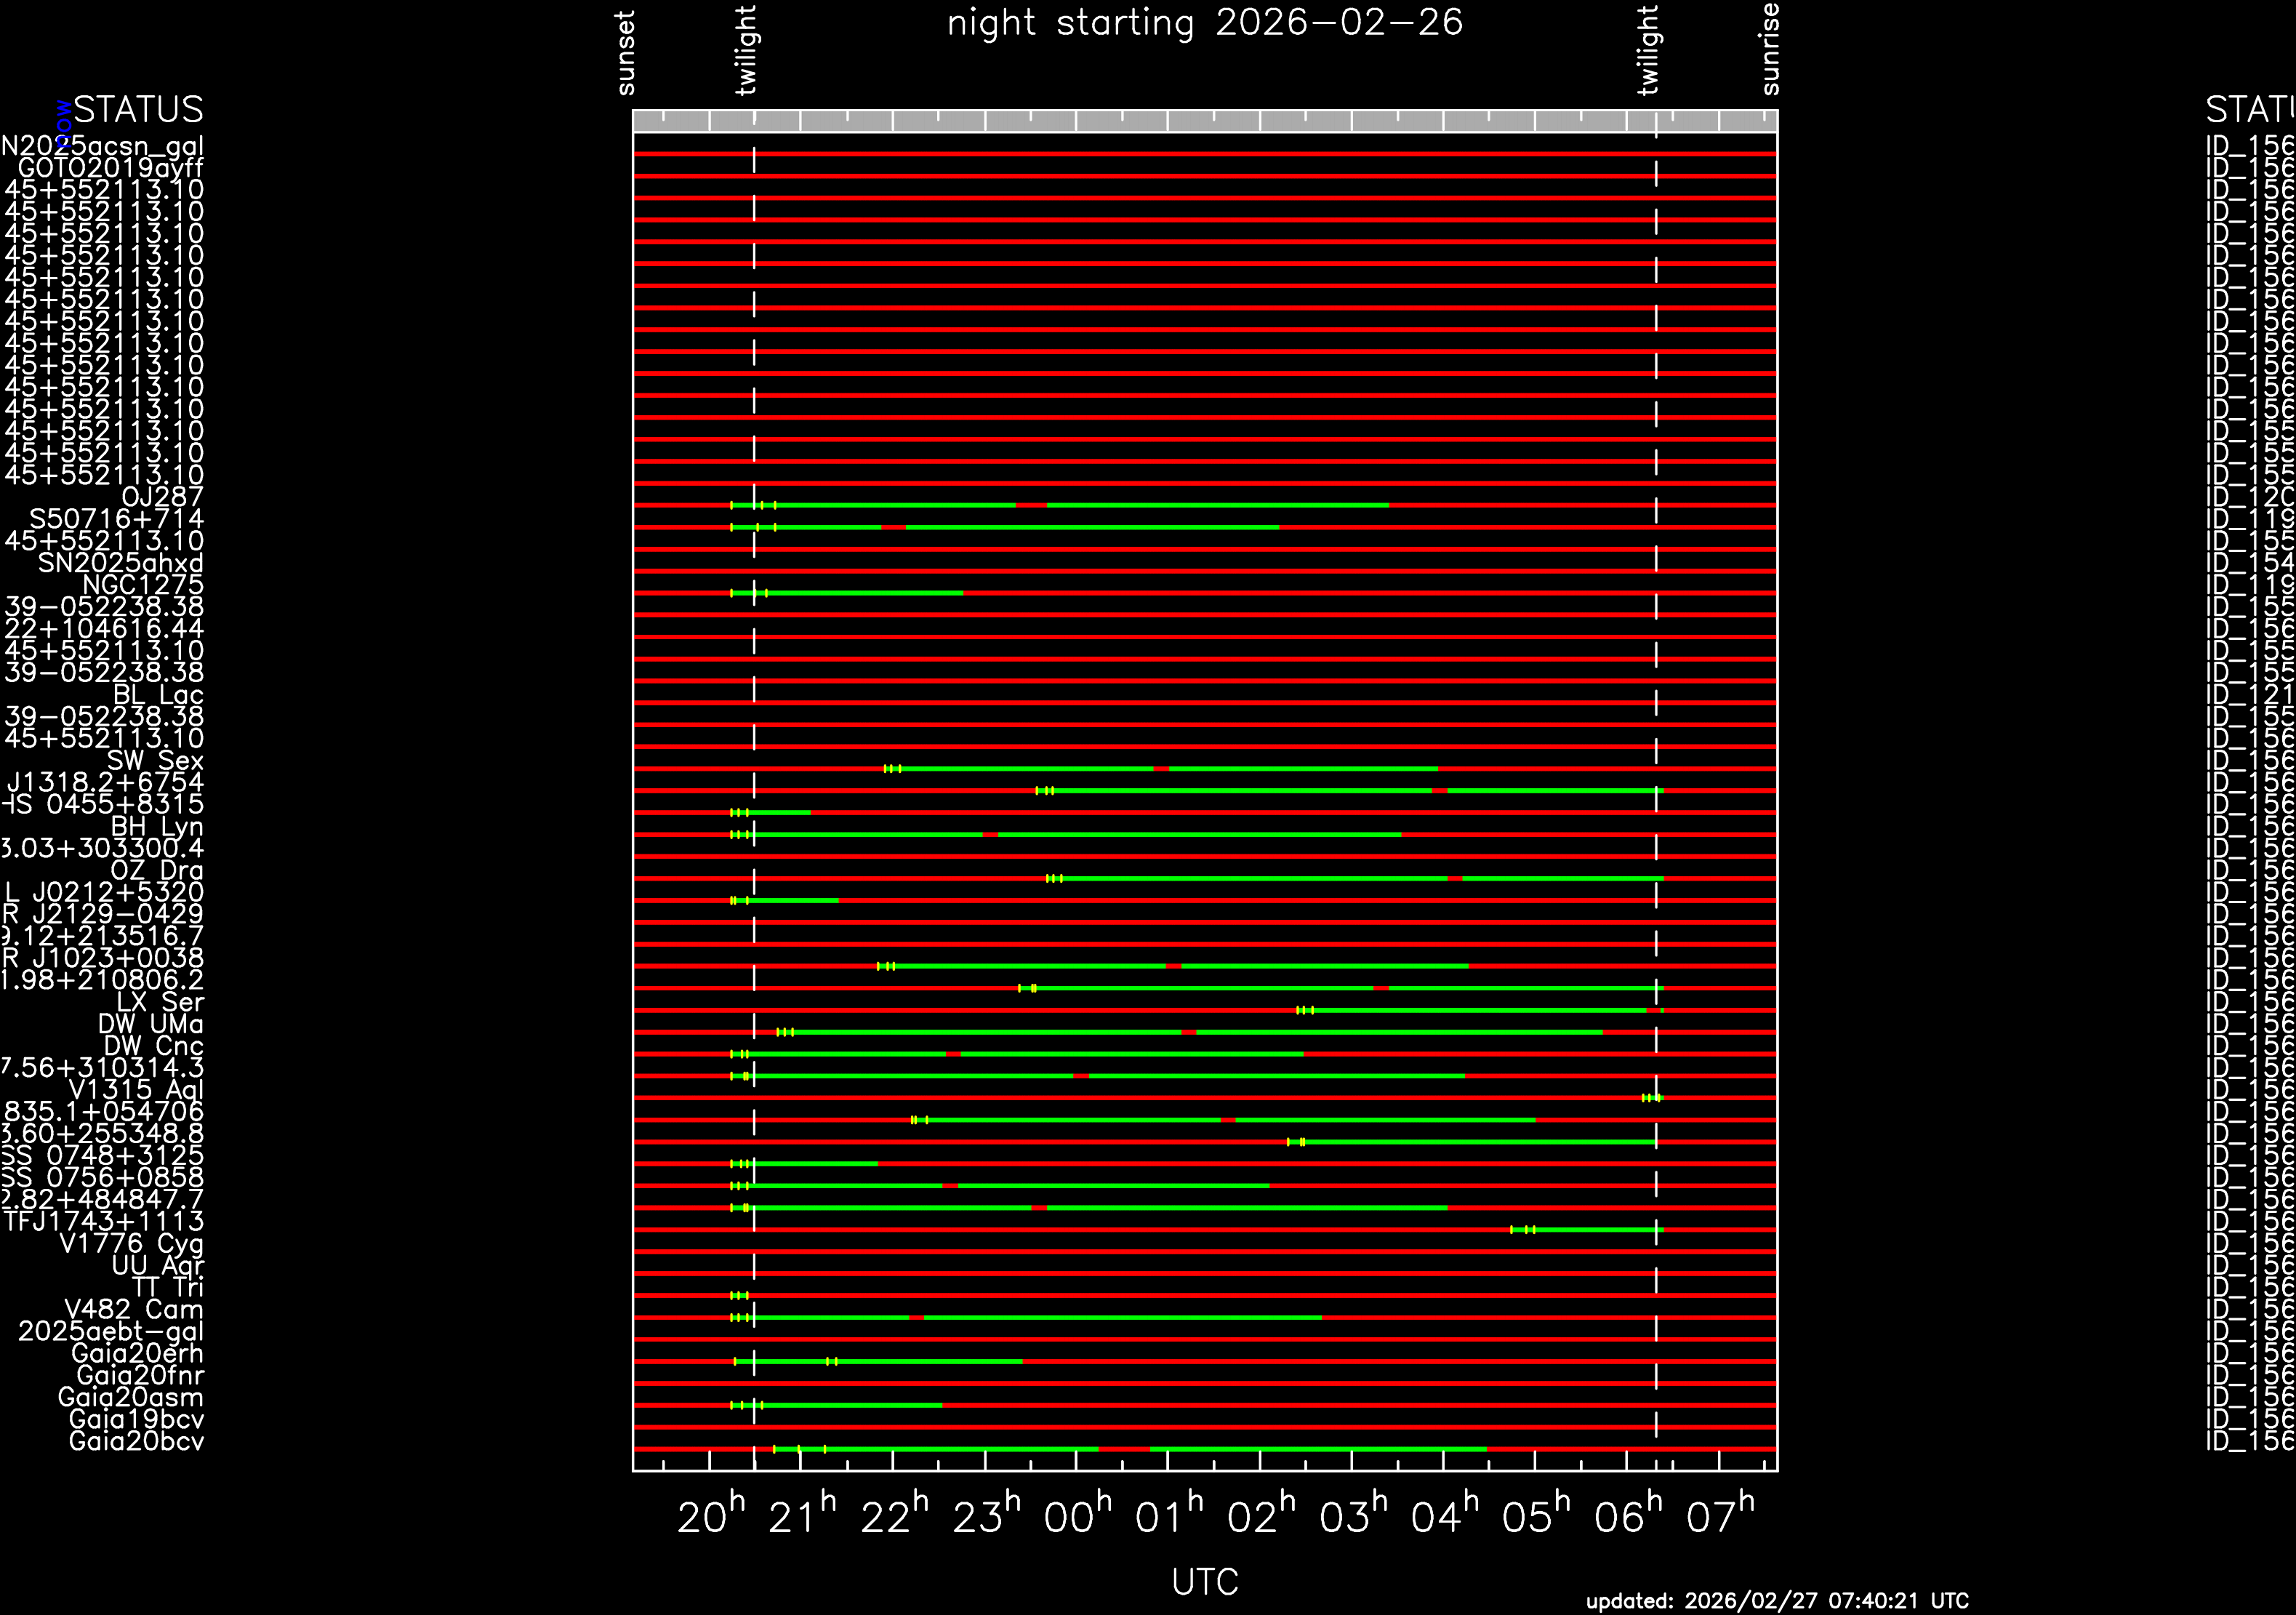This screenshot has width=2296, height=1615.
Task: Click the left STATUS column header
Action: [138, 109]
